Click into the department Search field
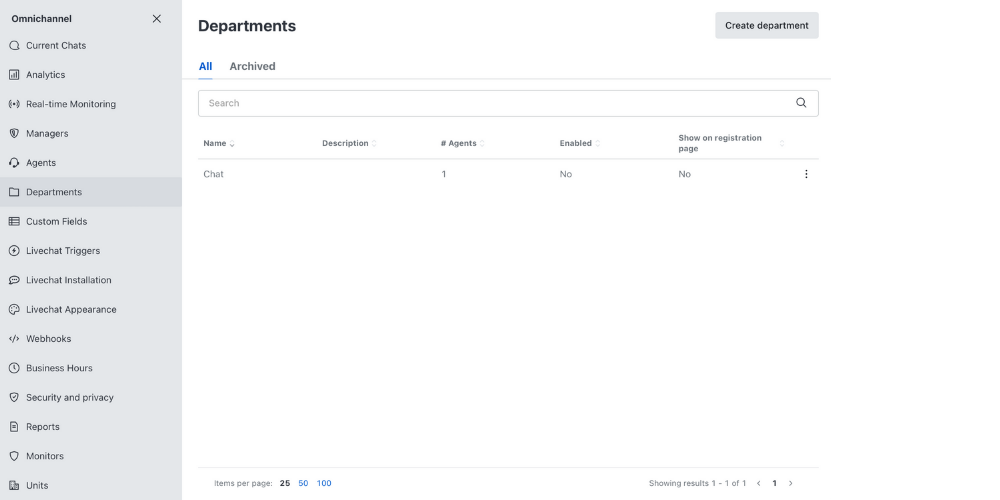The width and height of the screenshot is (1000, 500). [x=508, y=103]
